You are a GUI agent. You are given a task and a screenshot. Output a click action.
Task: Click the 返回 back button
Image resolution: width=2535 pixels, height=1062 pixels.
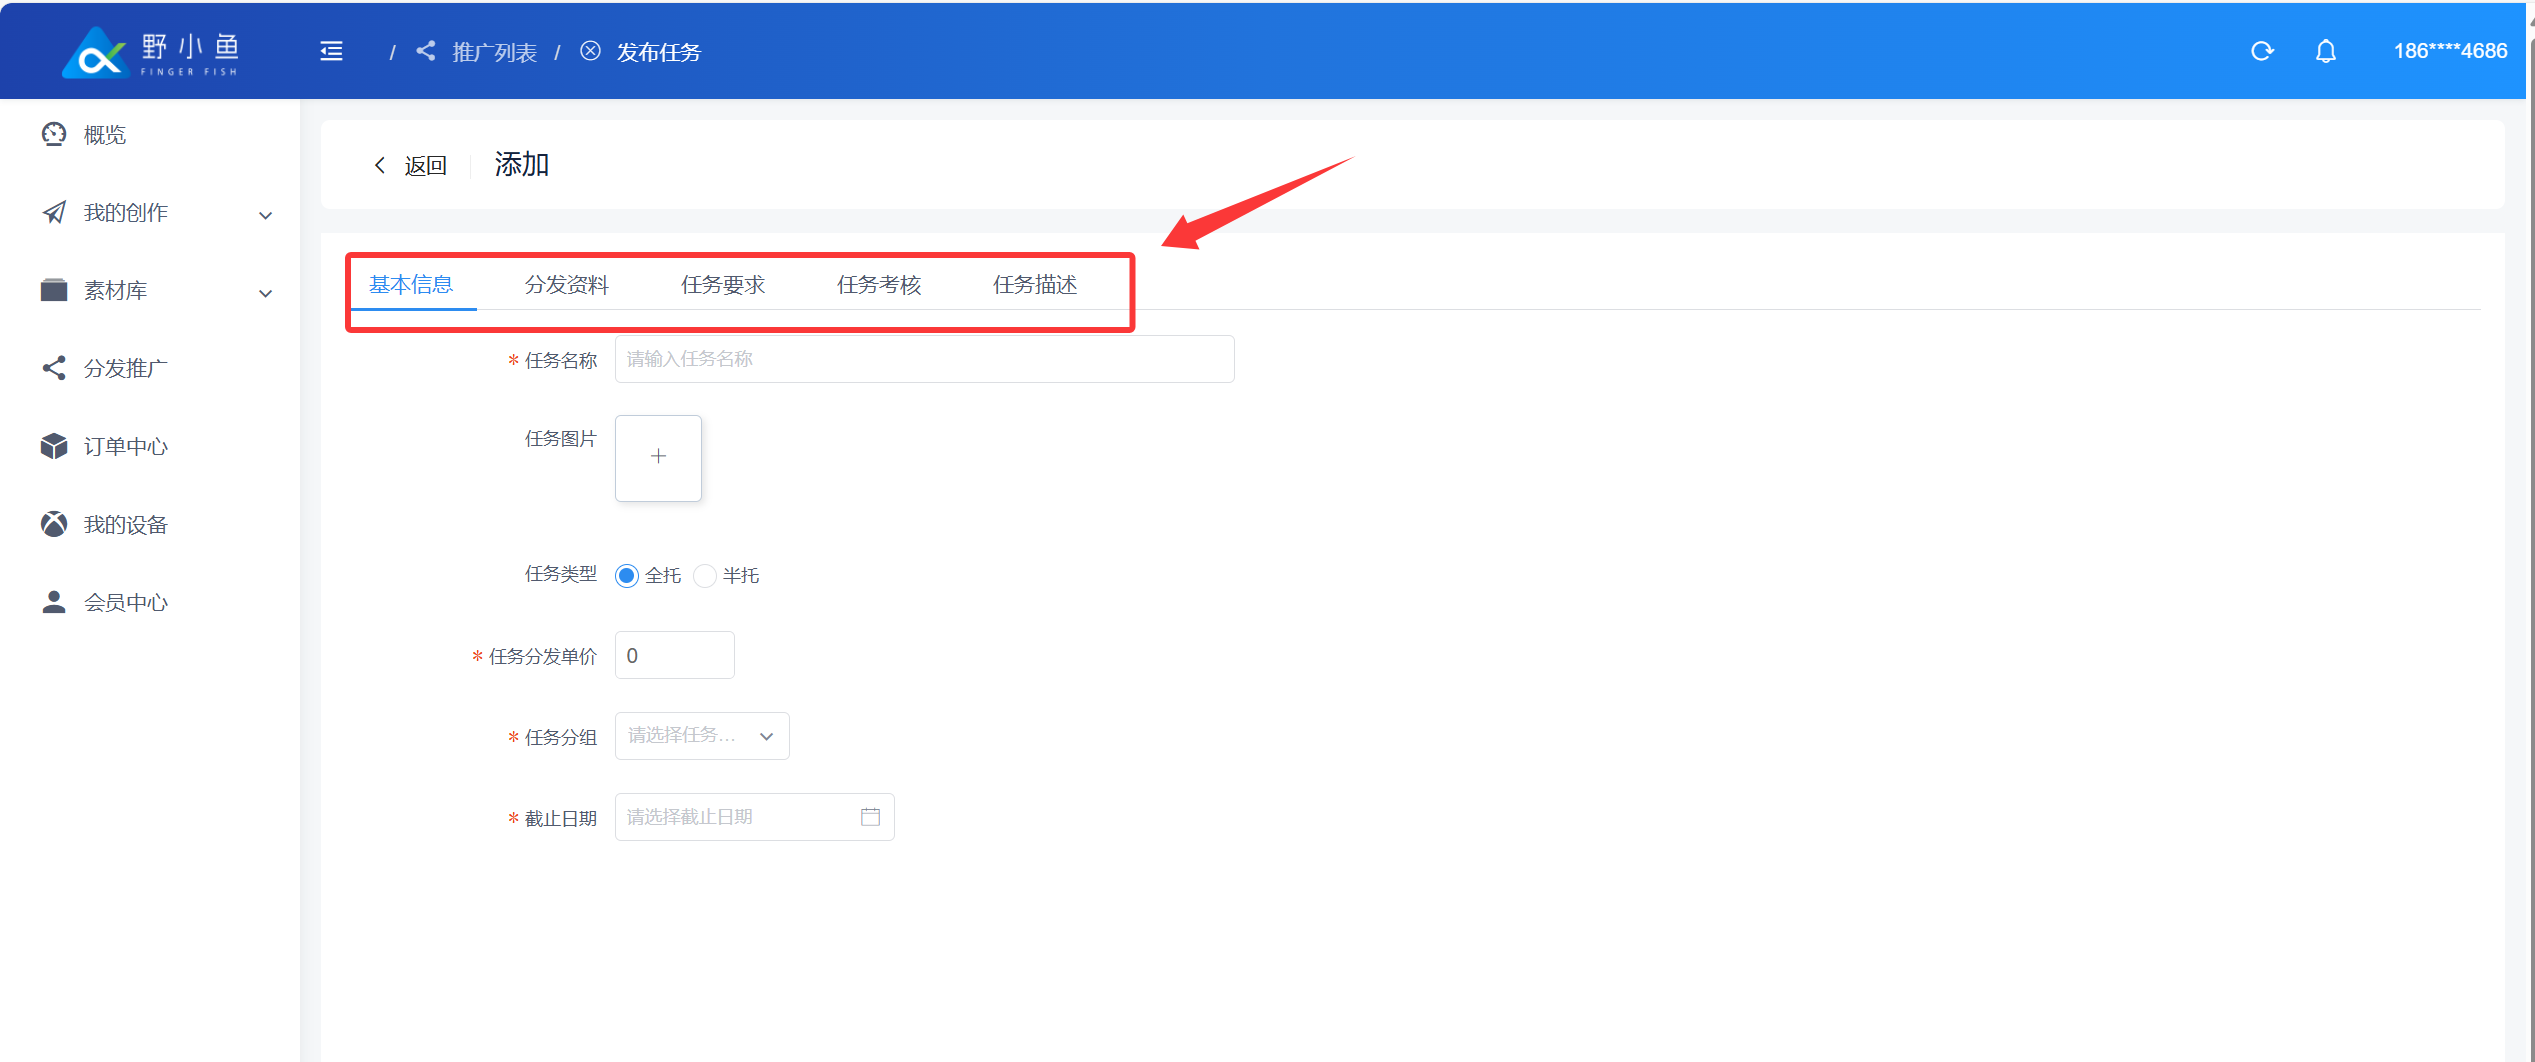tap(411, 165)
